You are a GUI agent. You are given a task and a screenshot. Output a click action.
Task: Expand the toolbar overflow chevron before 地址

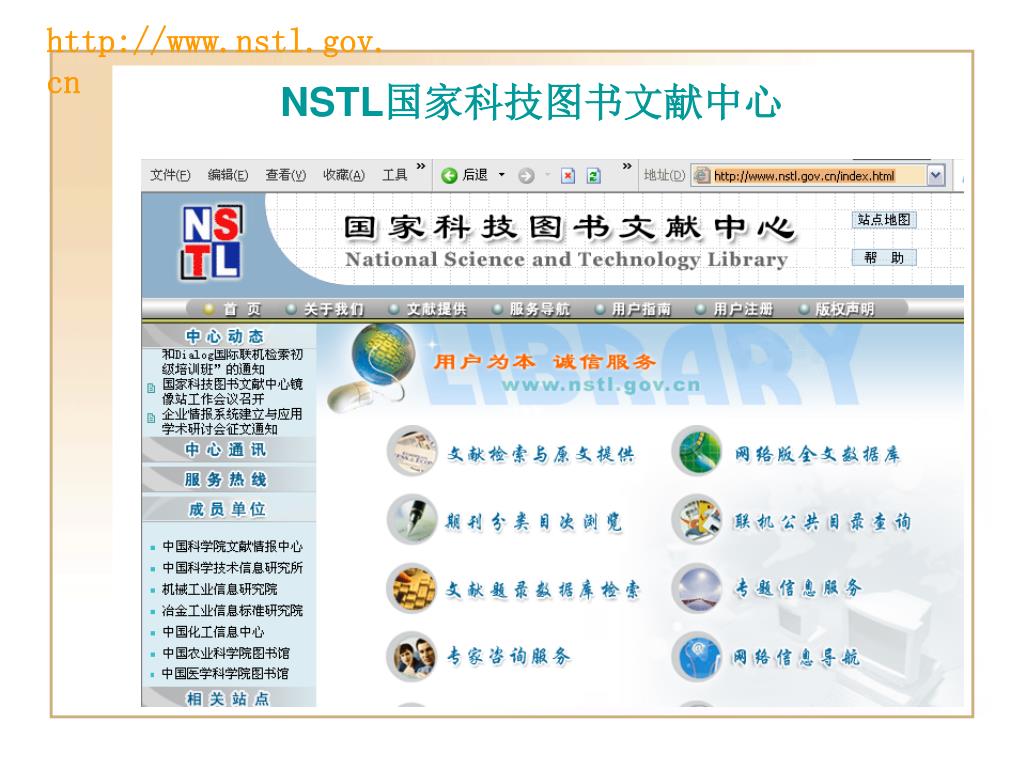(x=627, y=167)
